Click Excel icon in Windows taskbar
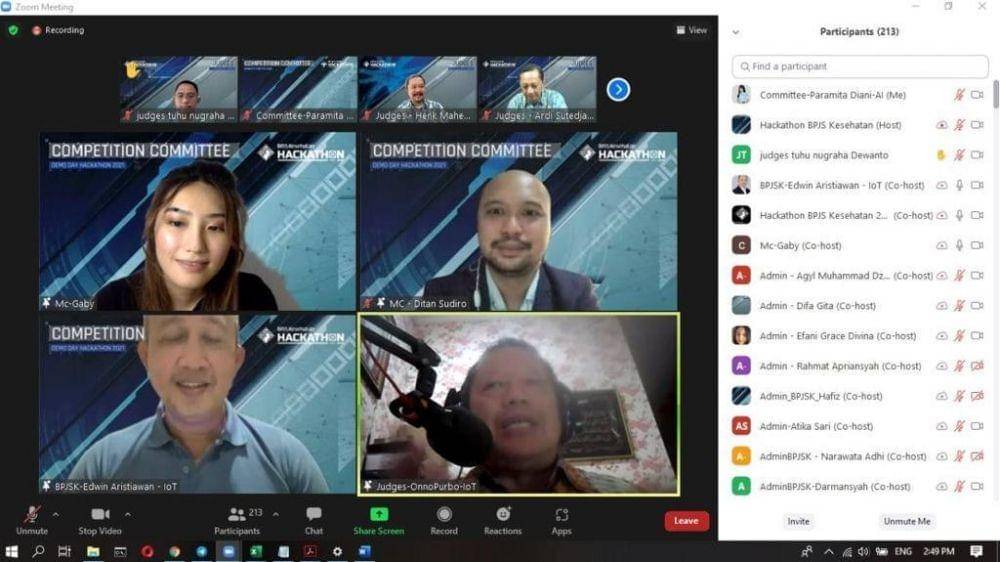 click(255, 551)
